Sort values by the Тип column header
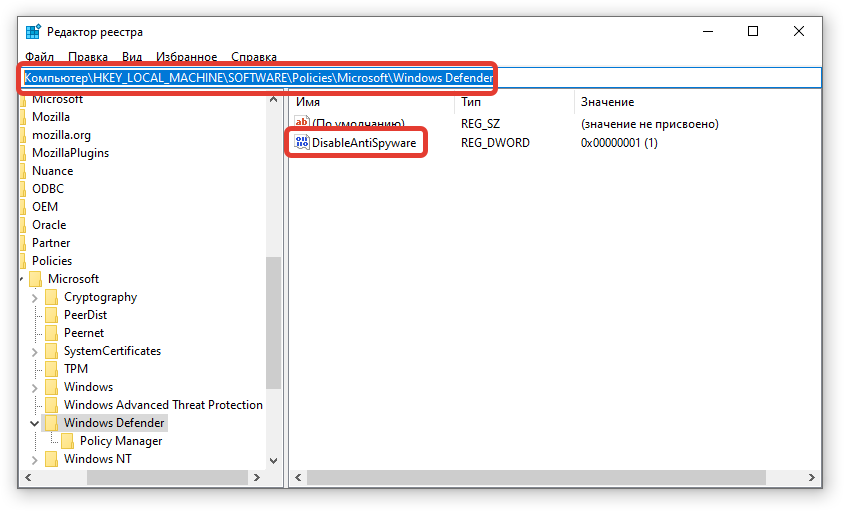Image resolution: width=844 pixels, height=511 pixels. pyautogui.click(x=471, y=102)
